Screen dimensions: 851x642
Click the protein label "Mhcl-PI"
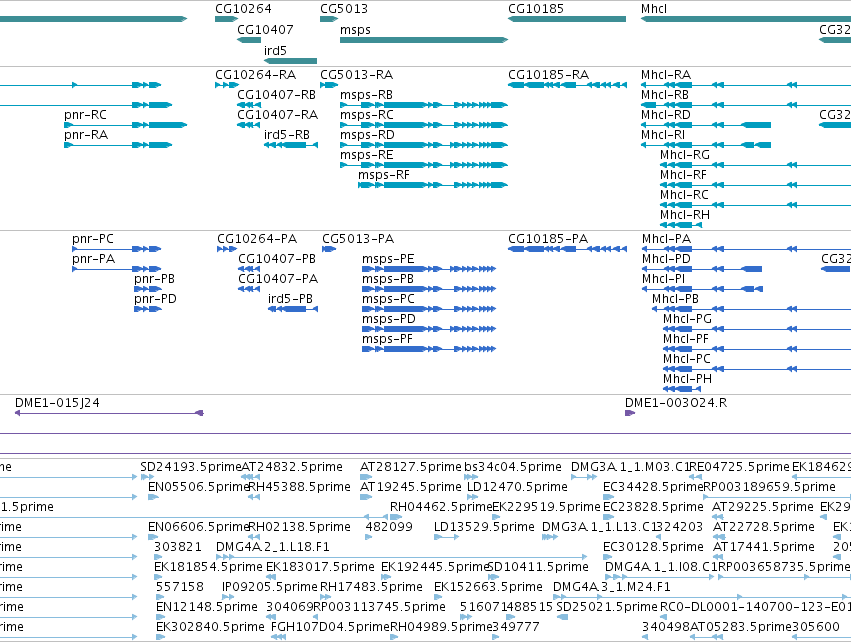coord(663,279)
